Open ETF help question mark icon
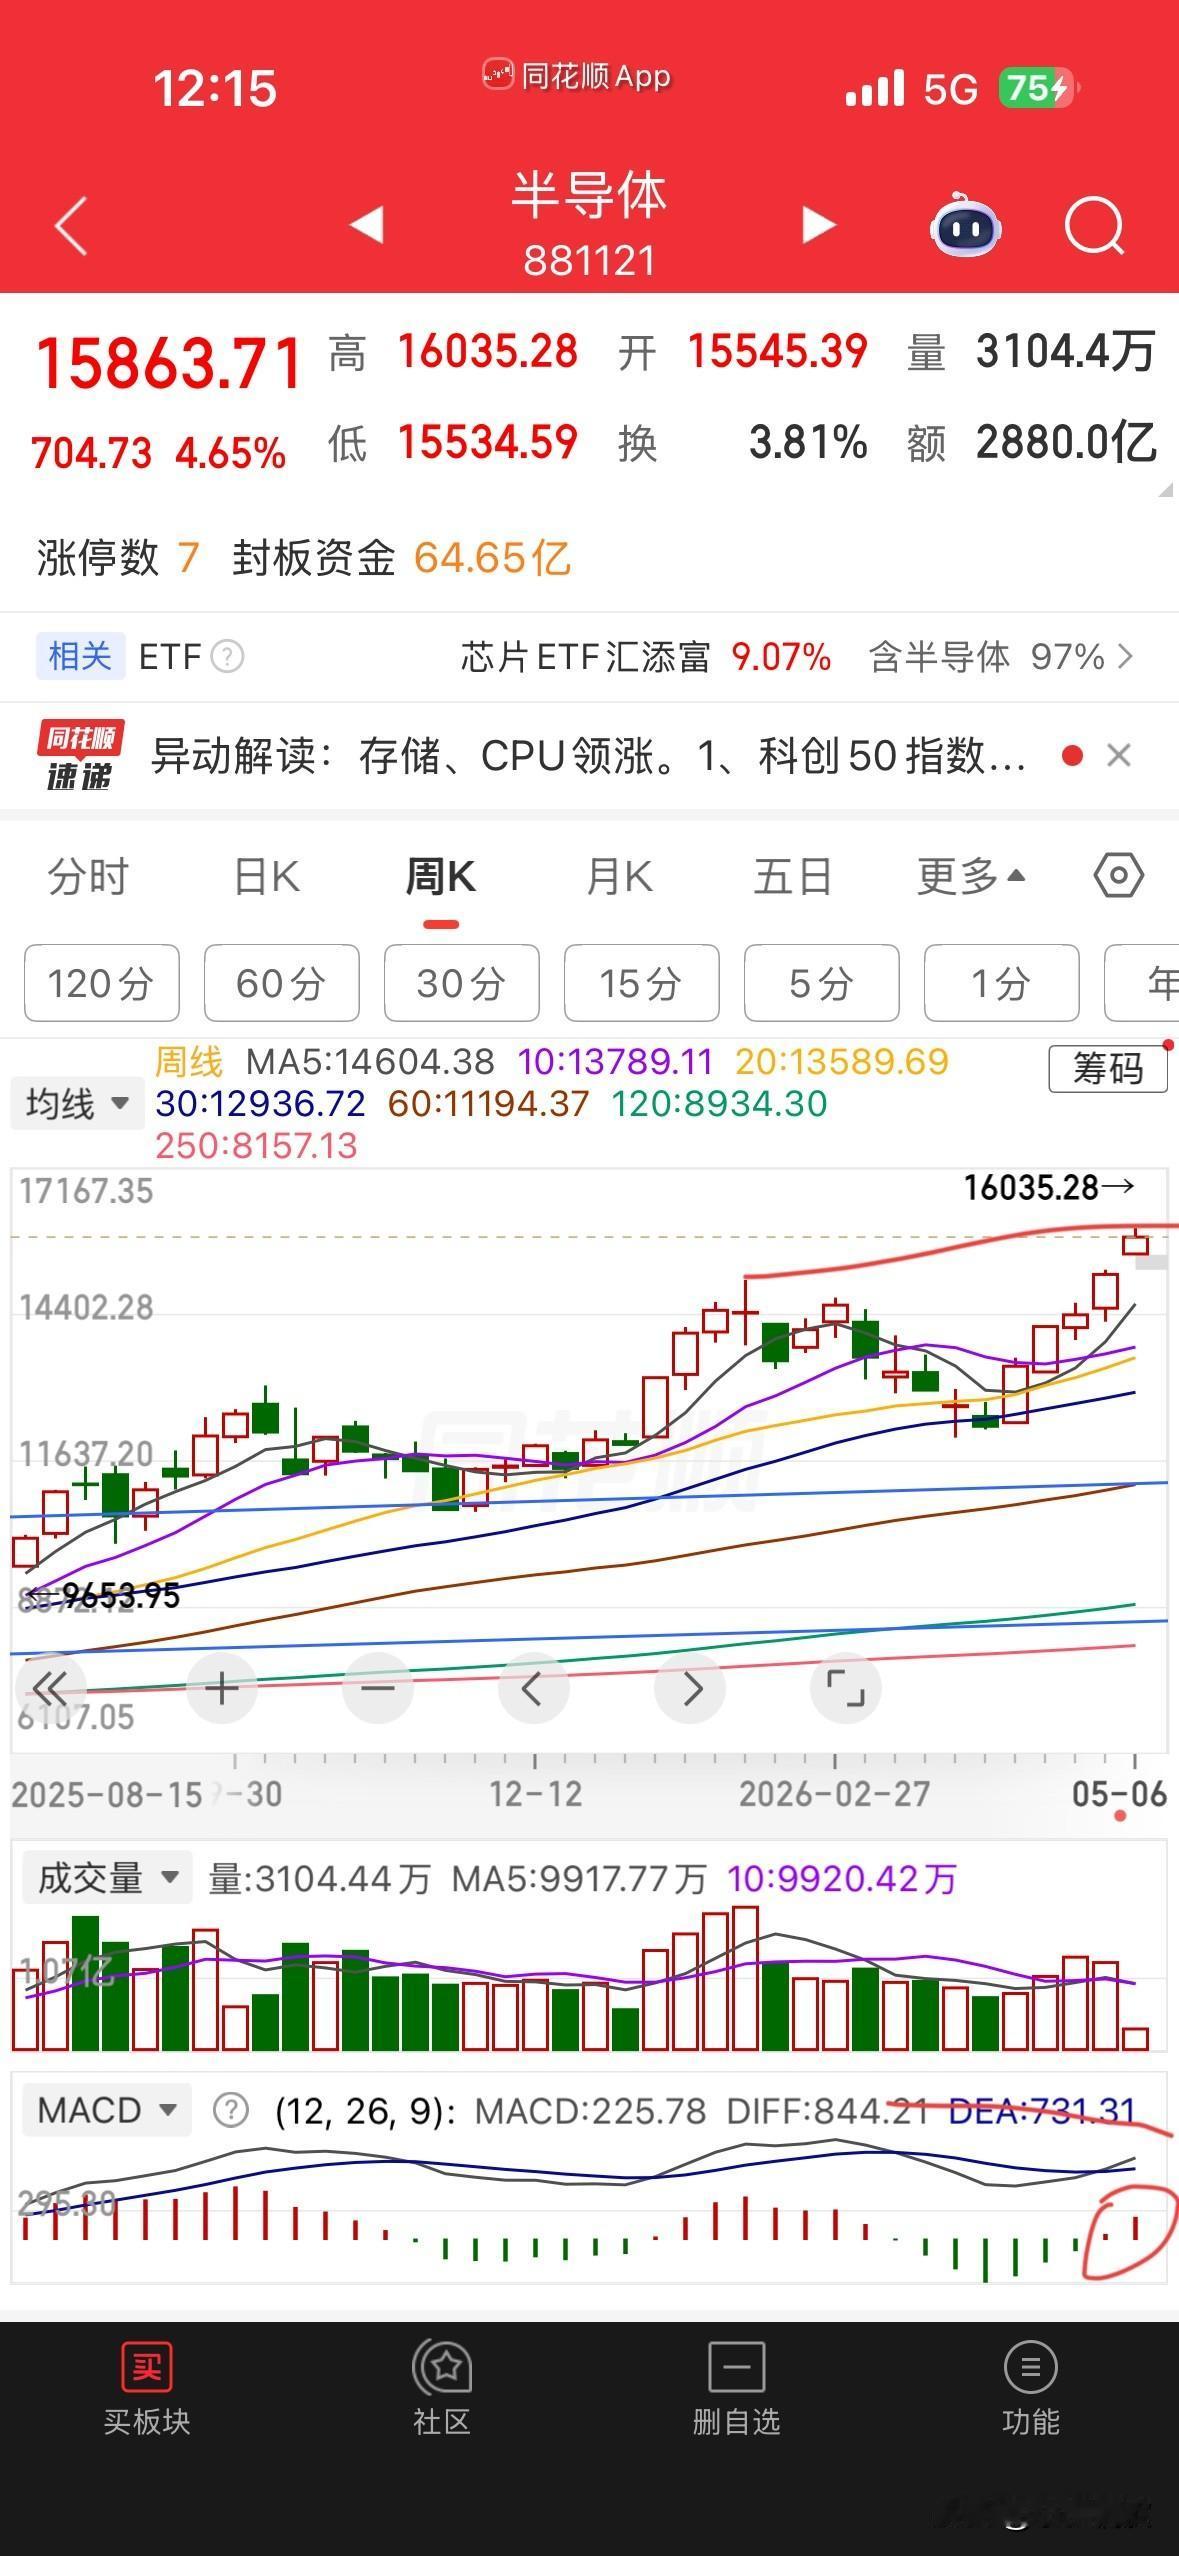 tap(228, 657)
